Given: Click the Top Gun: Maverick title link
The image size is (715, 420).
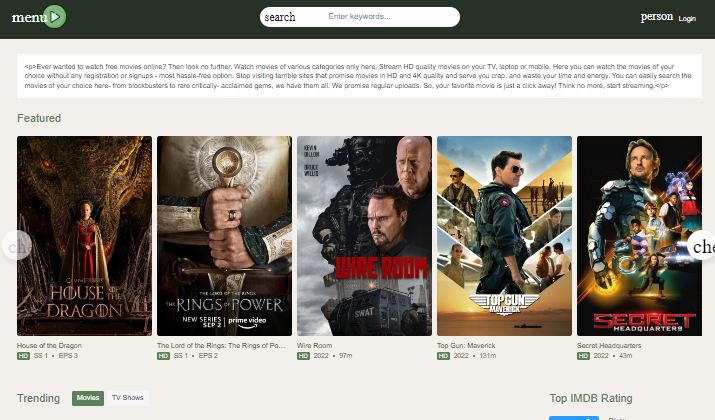Looking at the screenshot, I should click(x=466, y=346).
